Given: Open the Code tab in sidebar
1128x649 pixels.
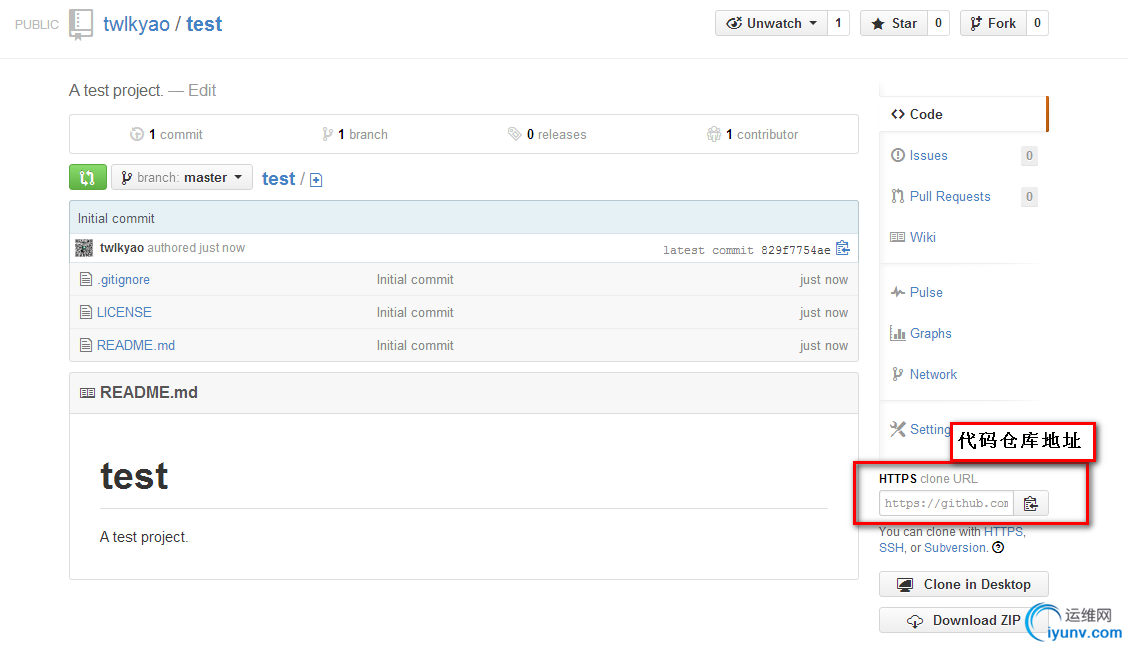Looking at the screenshot, I should 963,114.
